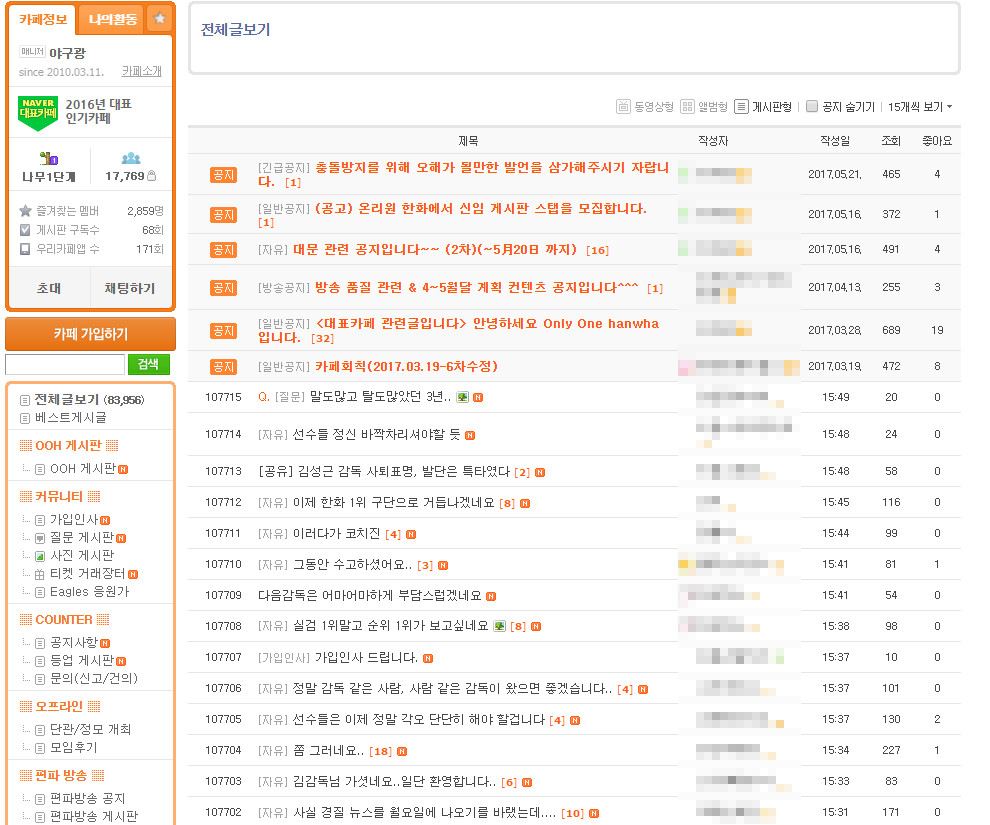The image size is (990, 825).
Task: Click the 나무1단계 cafe rank icon
Action: click(48, 159)
